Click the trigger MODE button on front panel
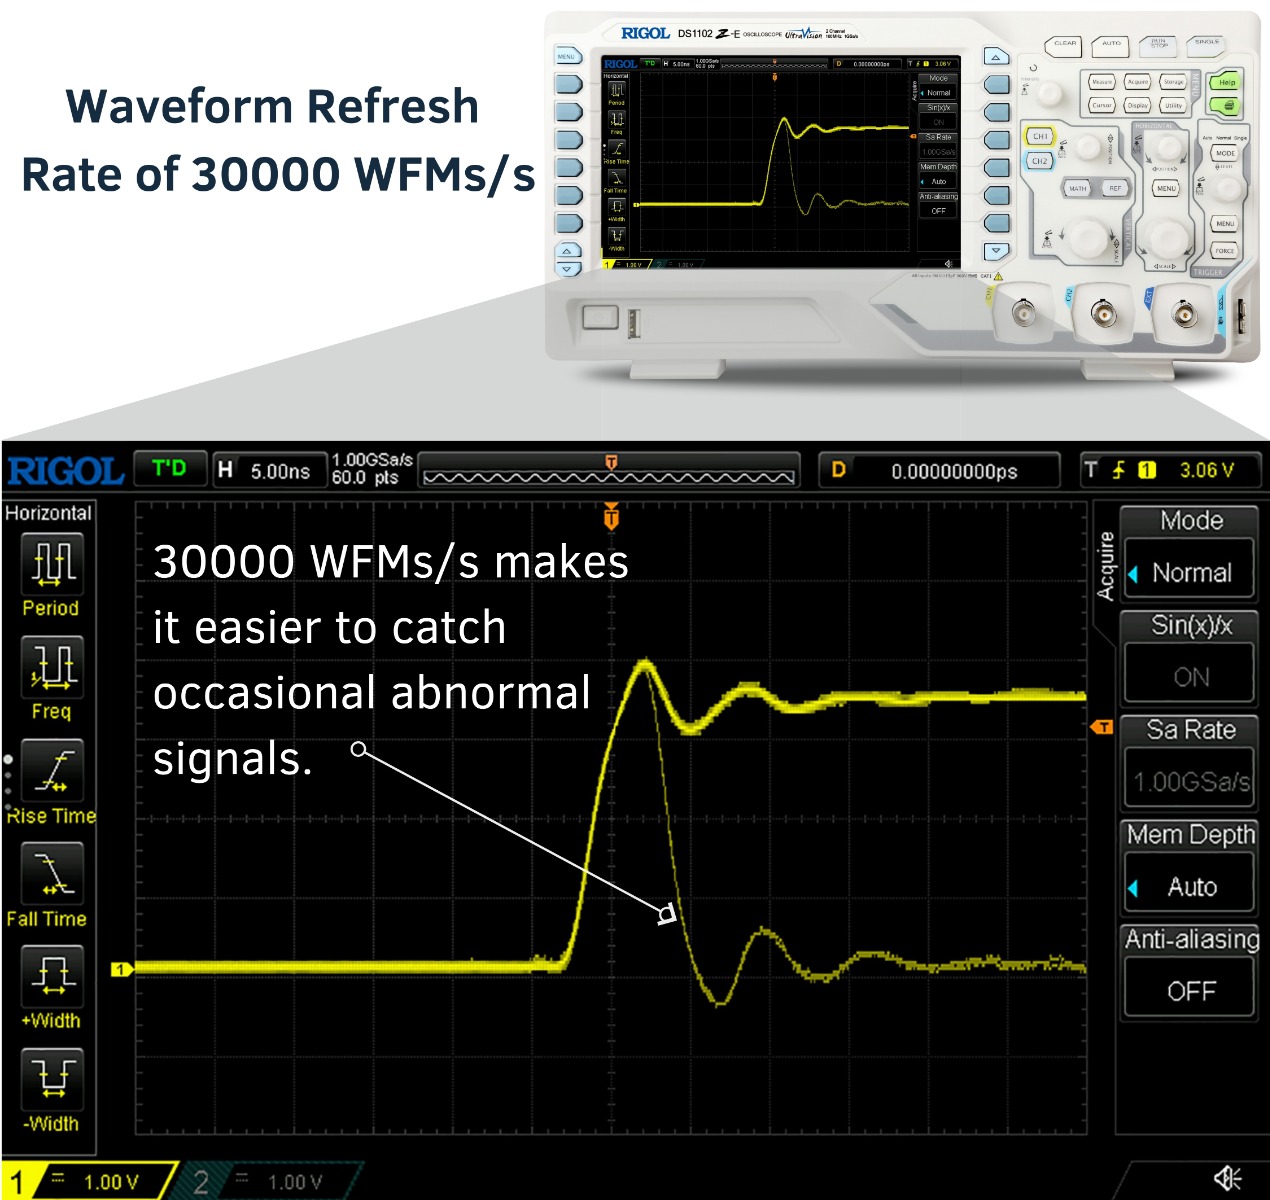Screen dimensions: 1270x1200 [1225, 153]
